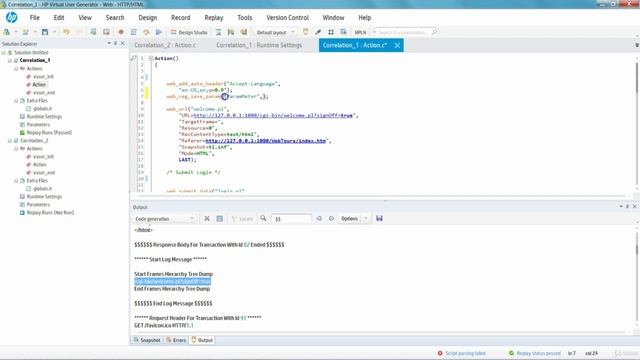
Task: Open the Version Control menu
Action: tap(287, 18)
